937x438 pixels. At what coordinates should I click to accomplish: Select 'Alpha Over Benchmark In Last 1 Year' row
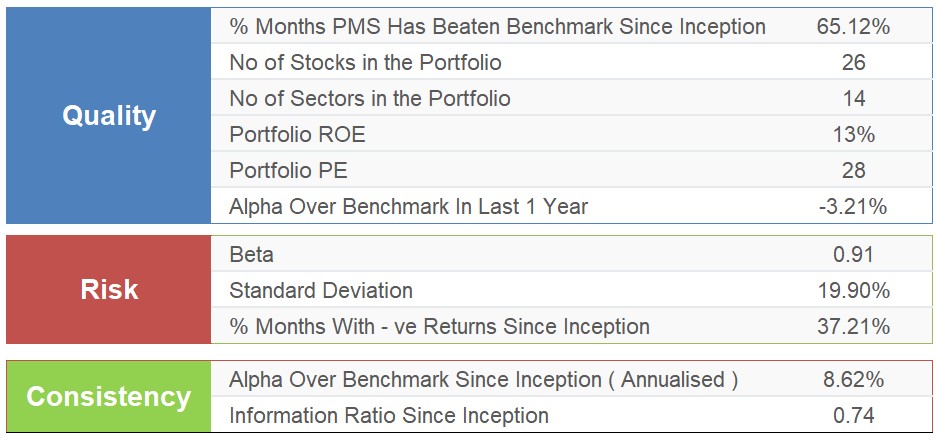572,206
